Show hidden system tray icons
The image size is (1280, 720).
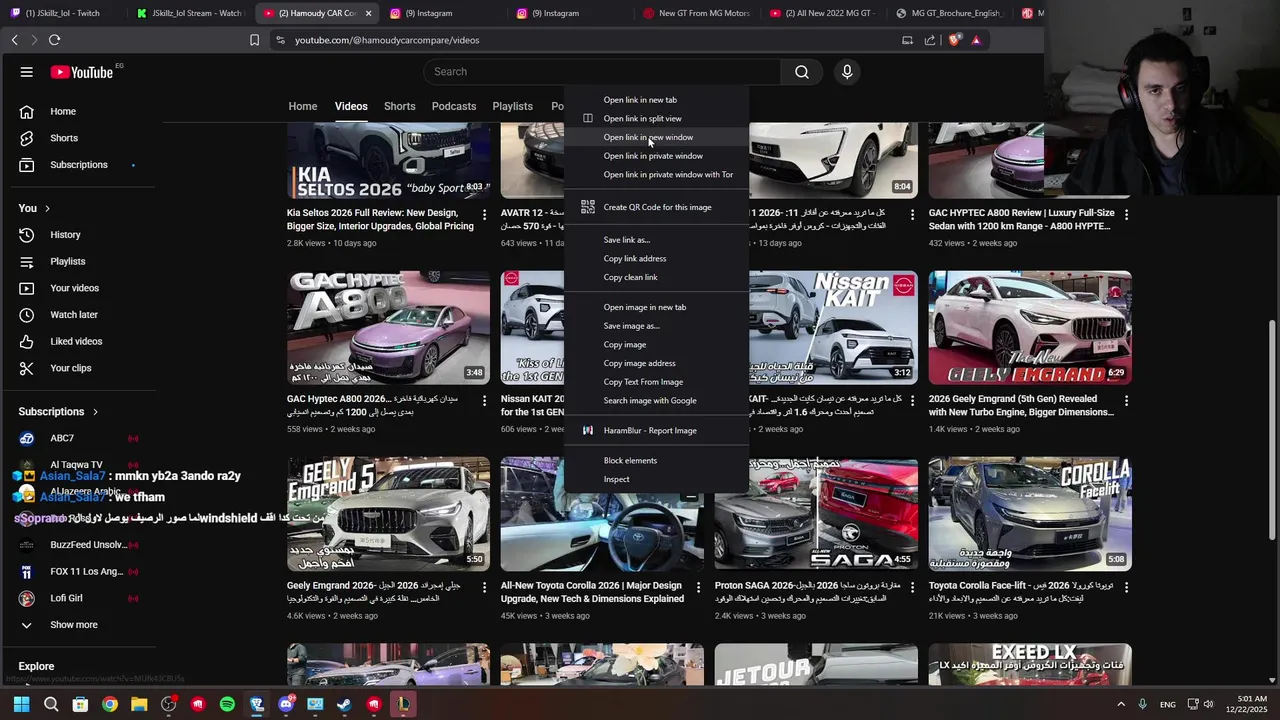tap(1120, 704)
